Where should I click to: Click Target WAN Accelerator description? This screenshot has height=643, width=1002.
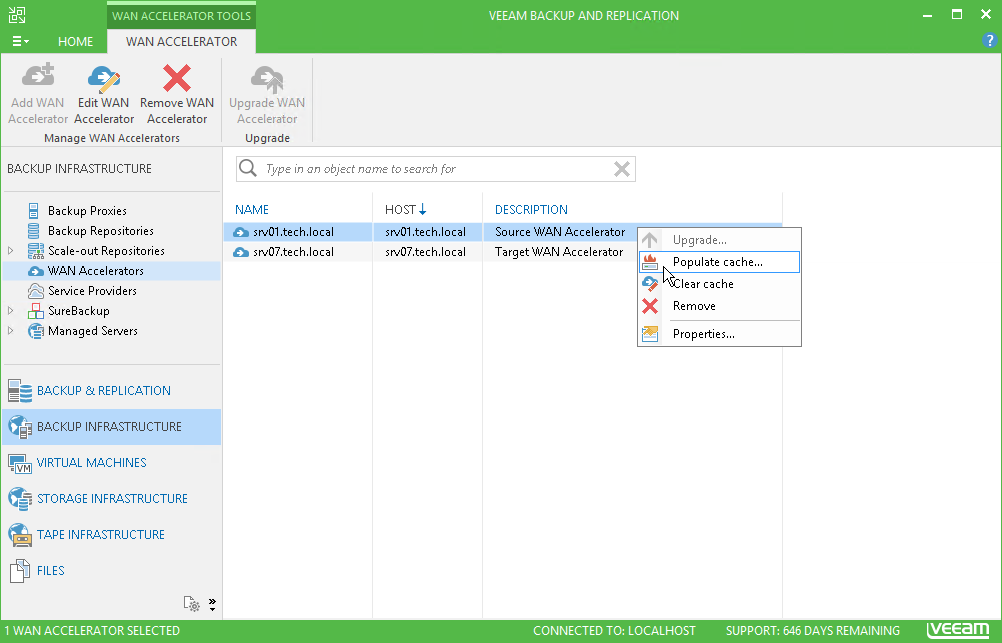(x=559, y=252)
